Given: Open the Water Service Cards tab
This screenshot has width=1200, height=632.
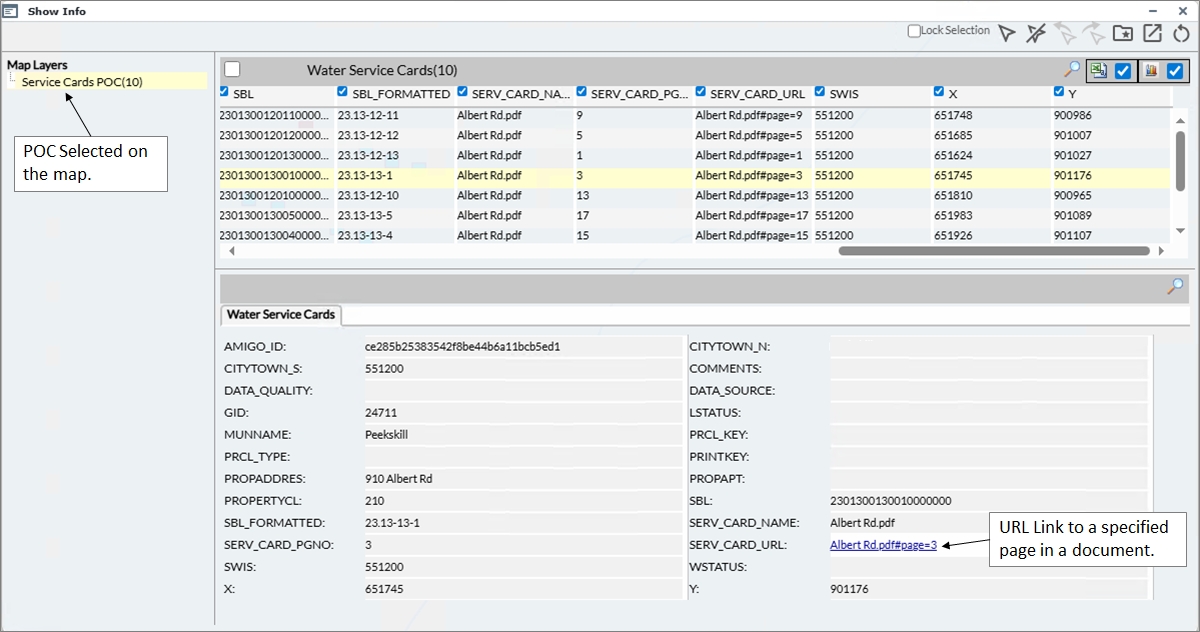Looking at the screenshot, I should pyautogui.click(x=280, y=315).
